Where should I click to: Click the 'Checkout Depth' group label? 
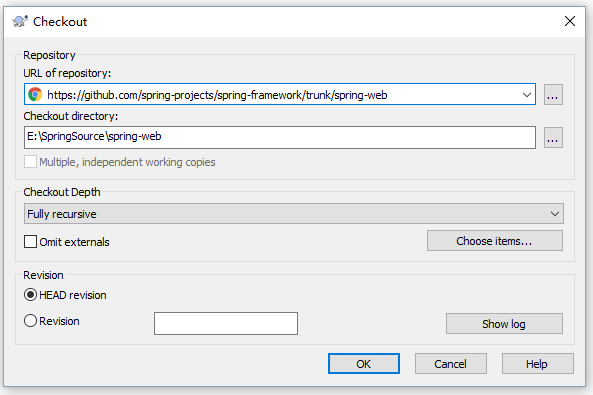(62, 192)
